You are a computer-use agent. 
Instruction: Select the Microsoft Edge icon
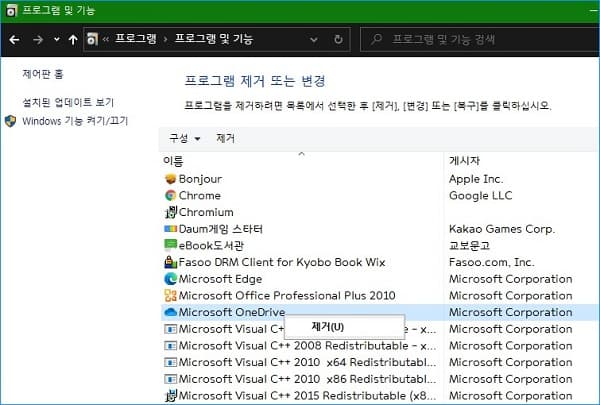pyautogui.click(x=170, y=279)
